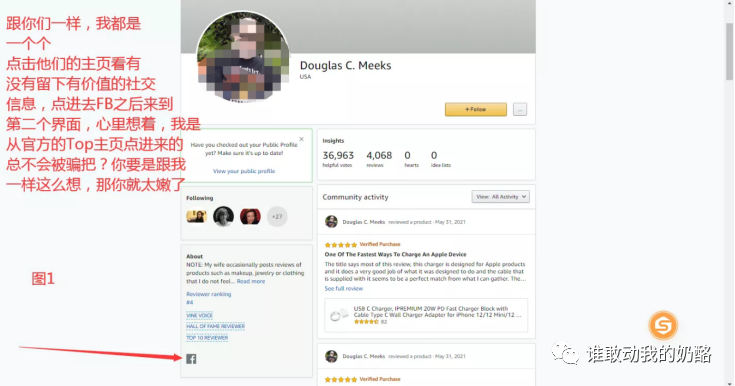Open the VINE VOICE badge
The height and width of the screenshot is (386, 735).
click(199, 315)
